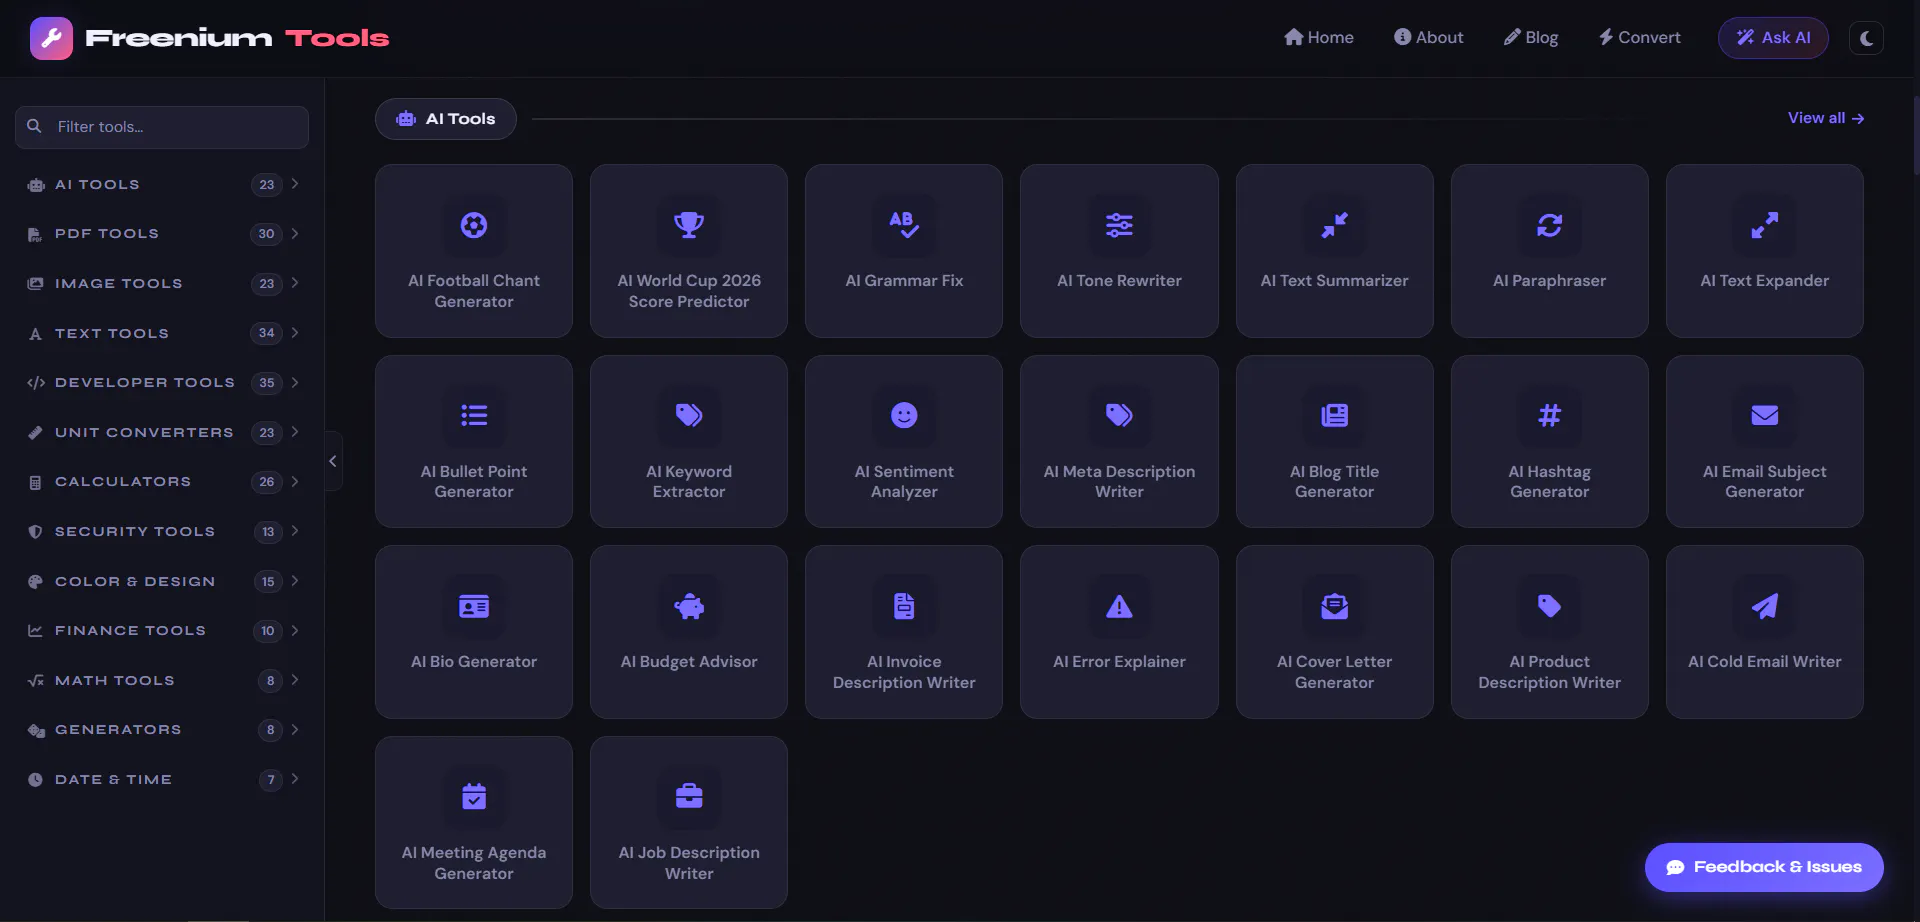Select the AI Product Description Writer tag icon
The width and height of the screenshot is (1920, 922).
click(1549, 606)
